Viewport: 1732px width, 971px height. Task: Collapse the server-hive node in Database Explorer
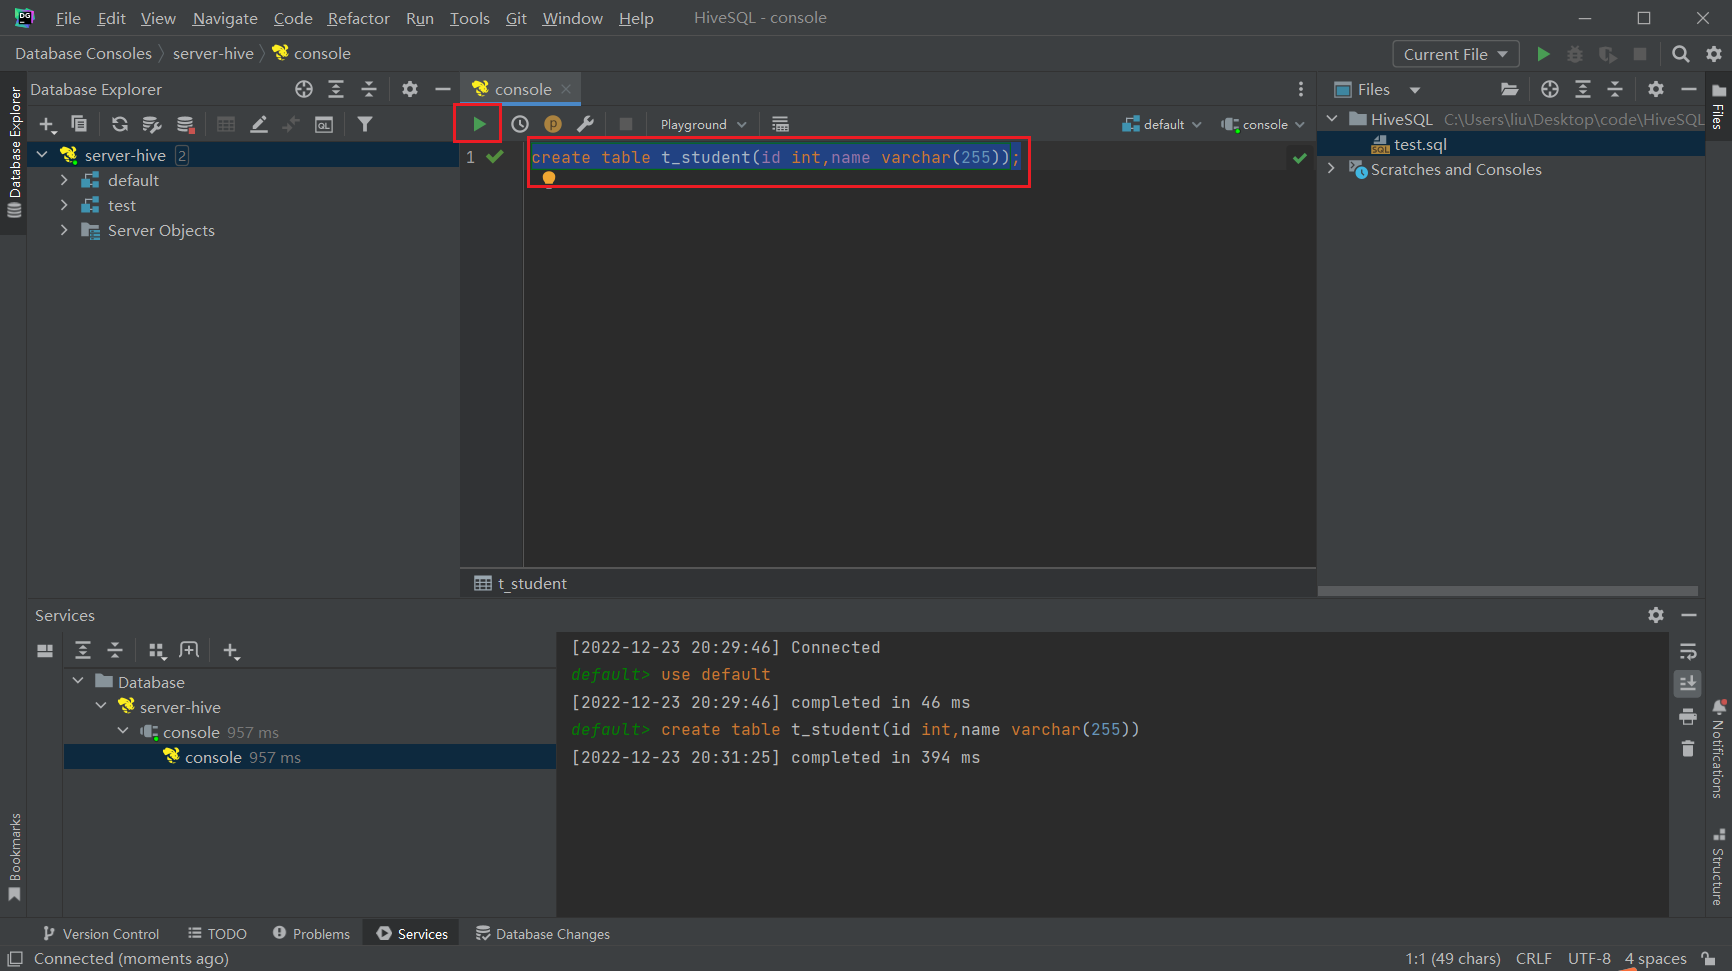click(42, 155)
